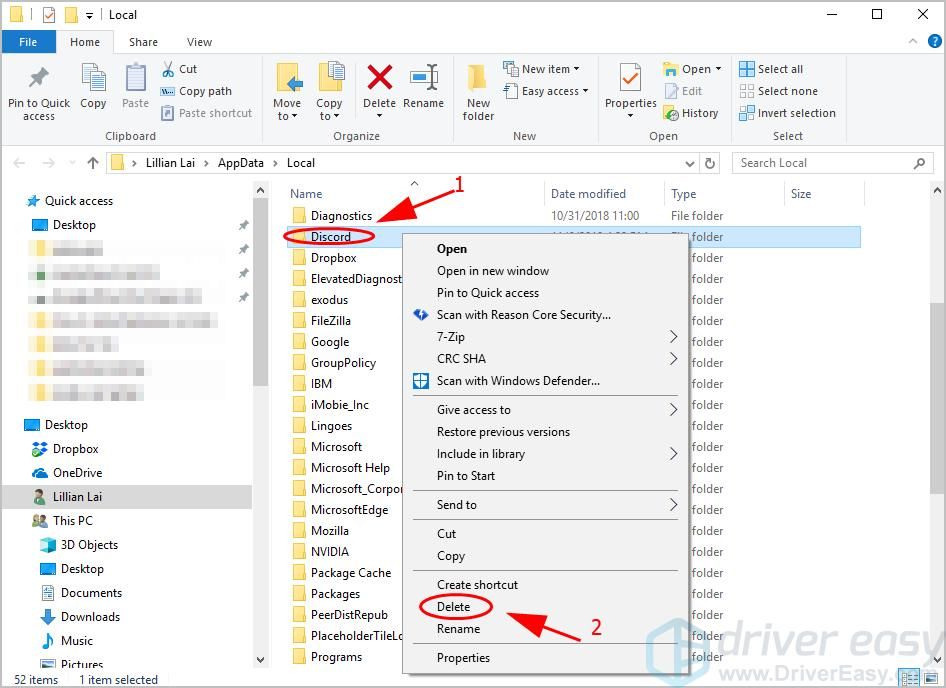Image resolution: width=946 pixels, height=688 pixels.
Task: Click the Up arrow navigation button
Action: click(x=93, y=163)
